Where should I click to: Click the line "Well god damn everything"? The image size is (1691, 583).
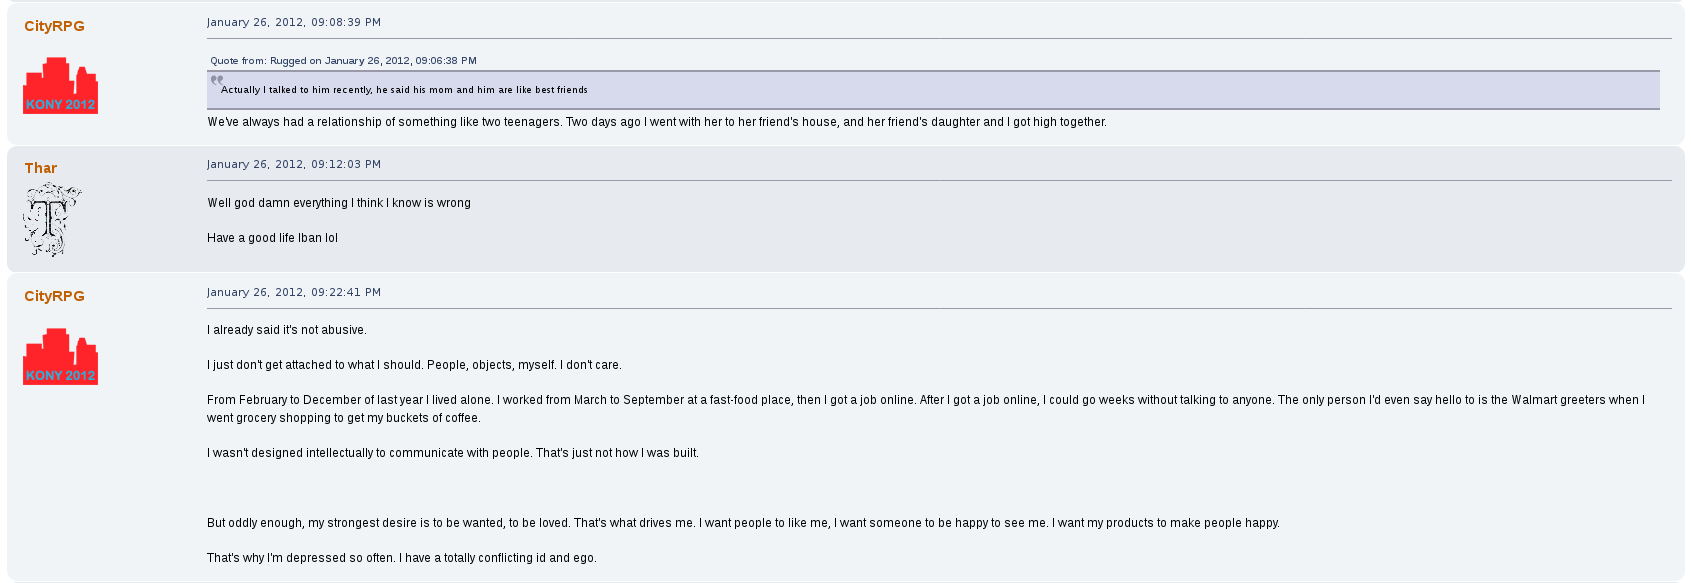[x=339, y=203]
